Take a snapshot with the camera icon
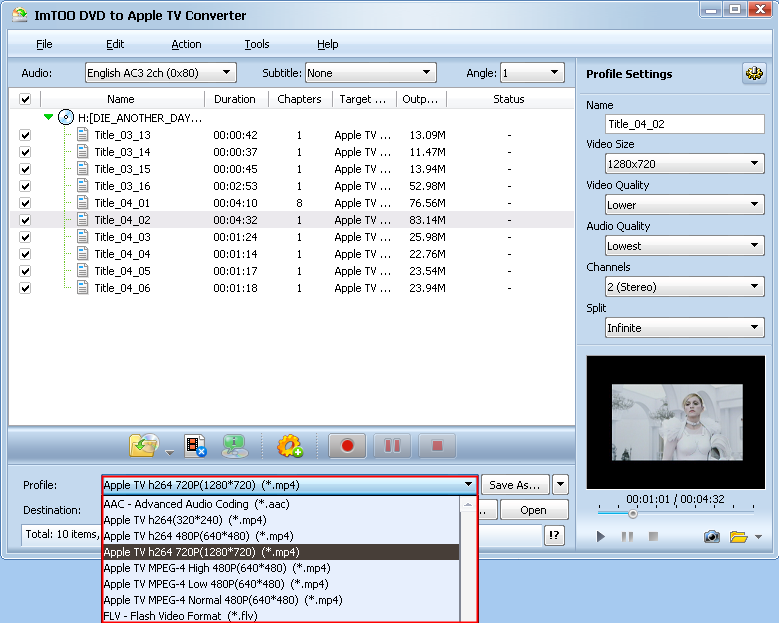 click(711, 537)
